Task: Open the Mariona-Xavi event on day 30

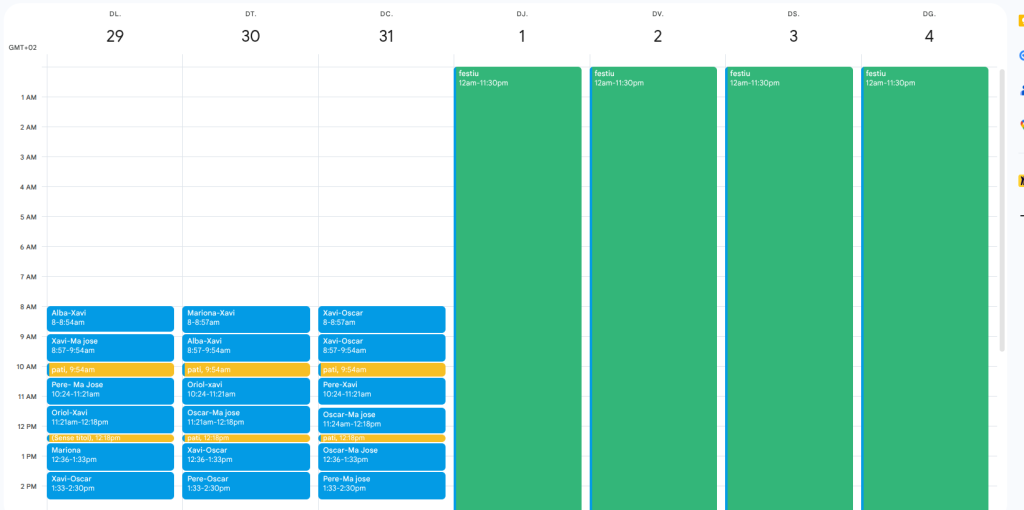Action: 246,318
